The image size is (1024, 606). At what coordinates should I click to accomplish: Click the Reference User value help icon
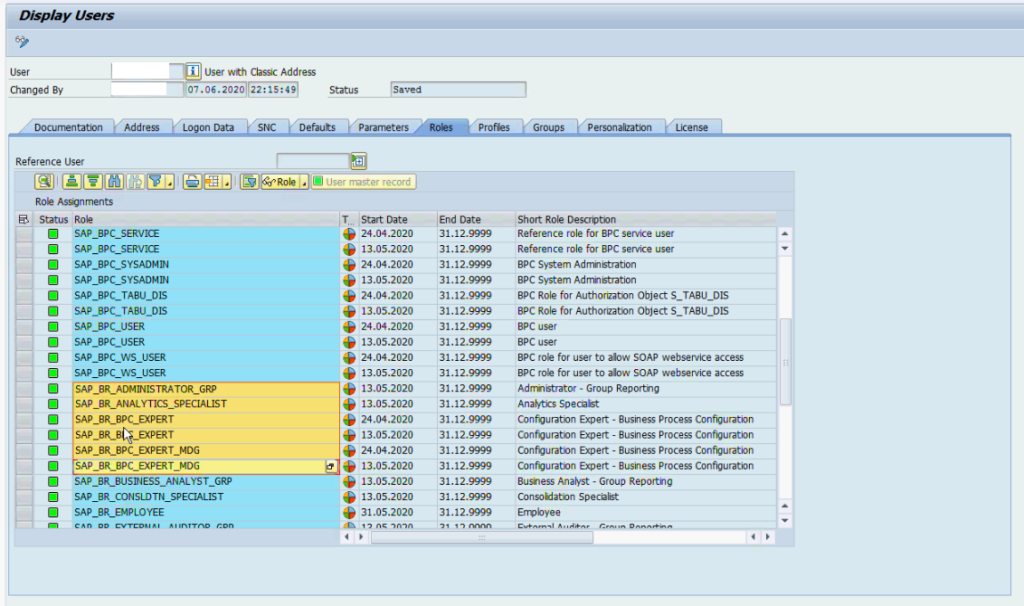click(359, 161)
